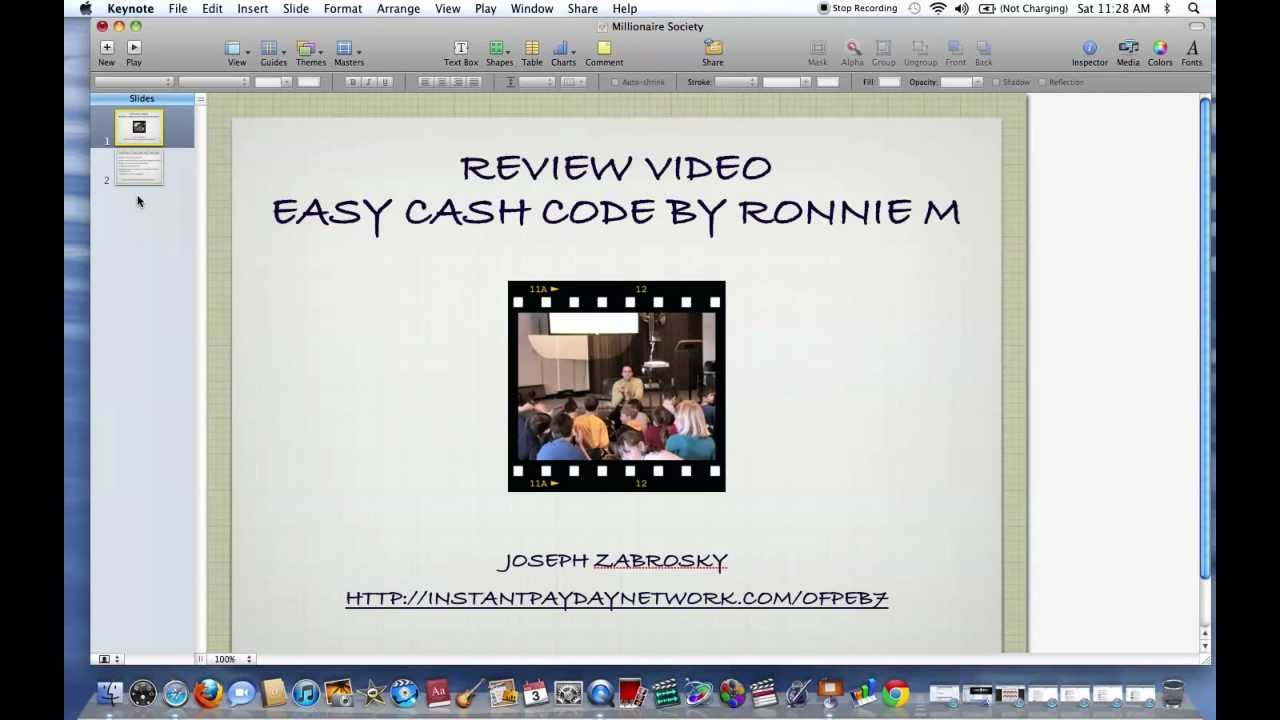Open Spotlight search magnifier
The width and height of the screenshot is (1280, 720).
(x=1193, y=9)
